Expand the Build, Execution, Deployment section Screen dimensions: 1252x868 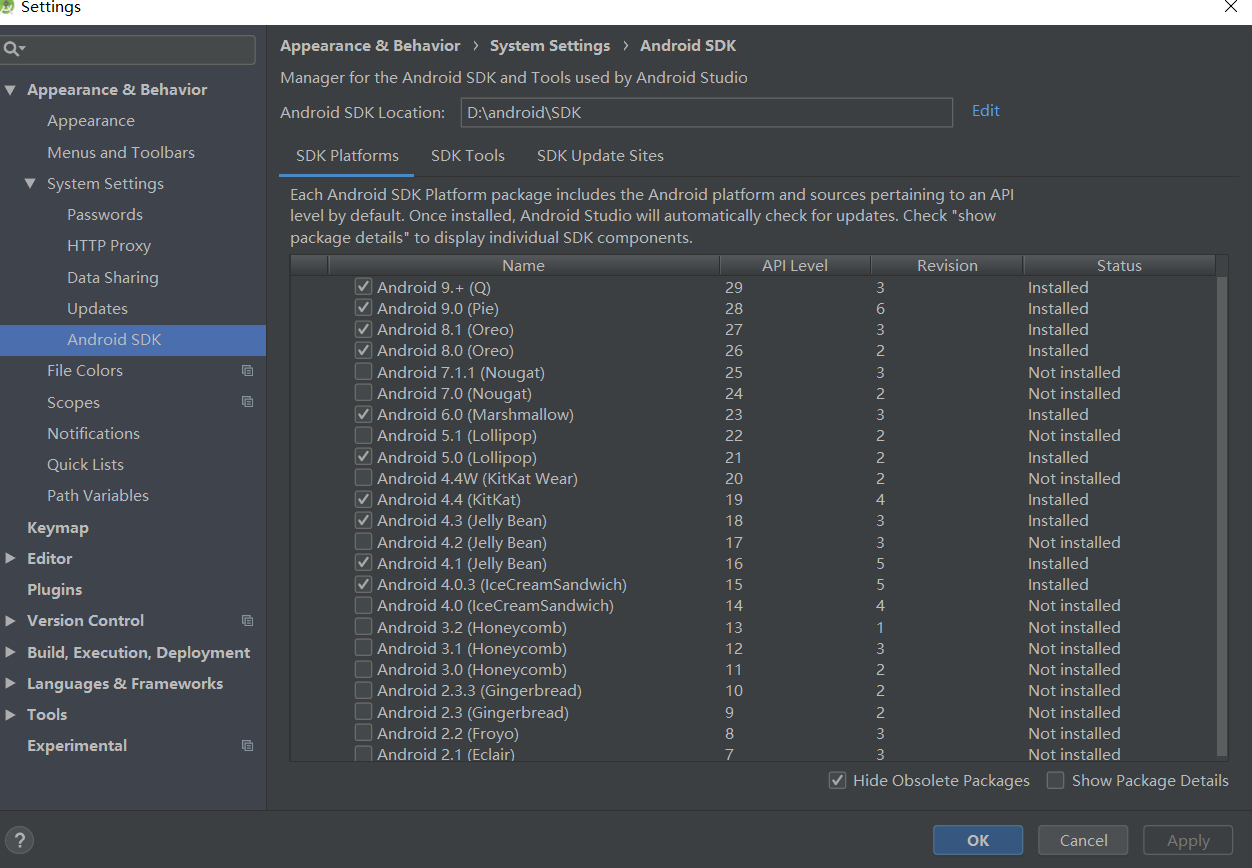click(x=10, y=653)
